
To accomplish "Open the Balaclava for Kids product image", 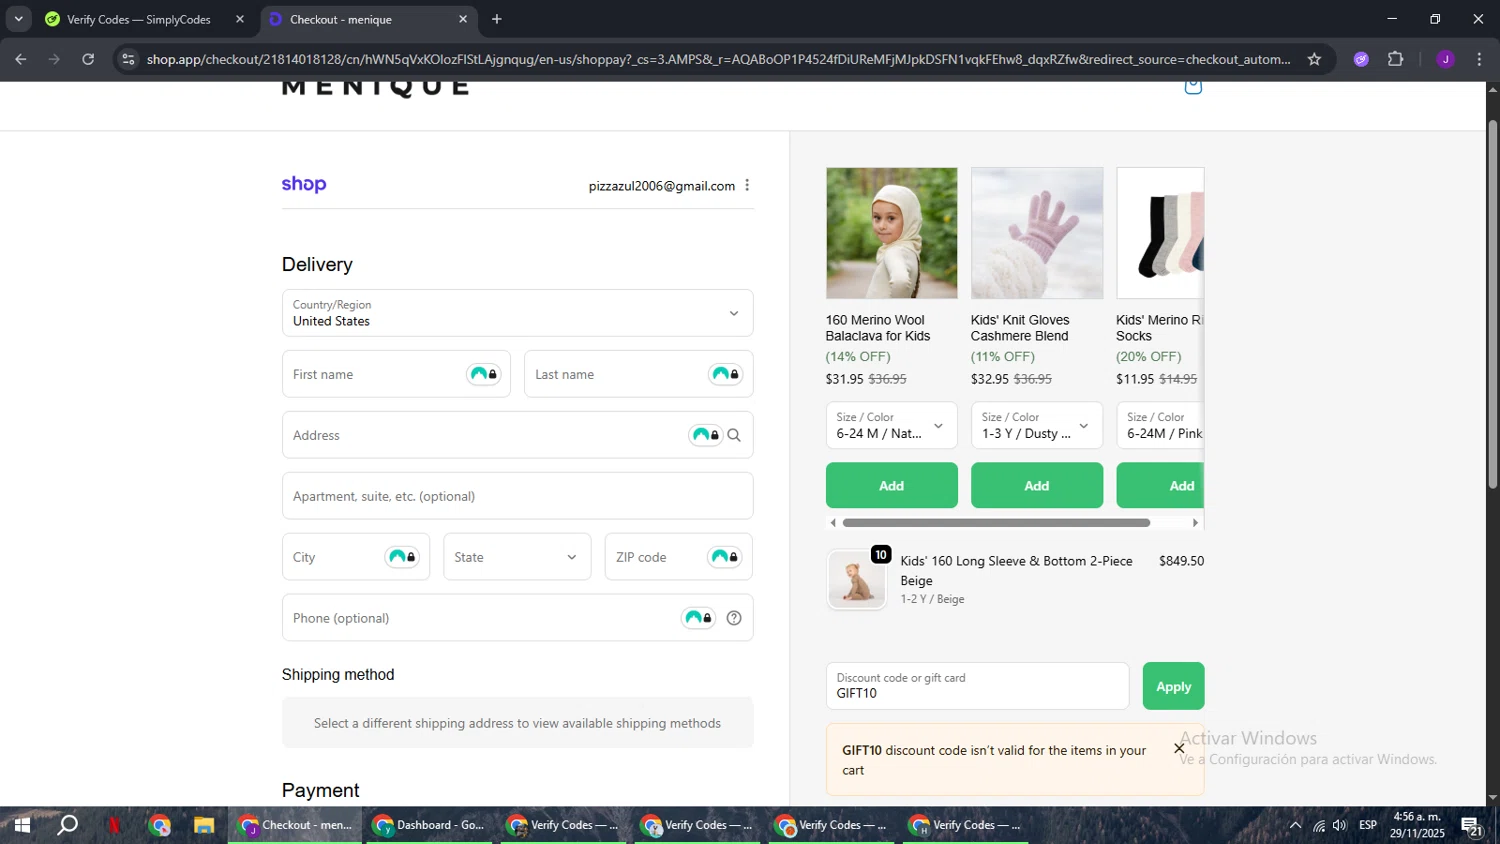I will pos(891,233).
